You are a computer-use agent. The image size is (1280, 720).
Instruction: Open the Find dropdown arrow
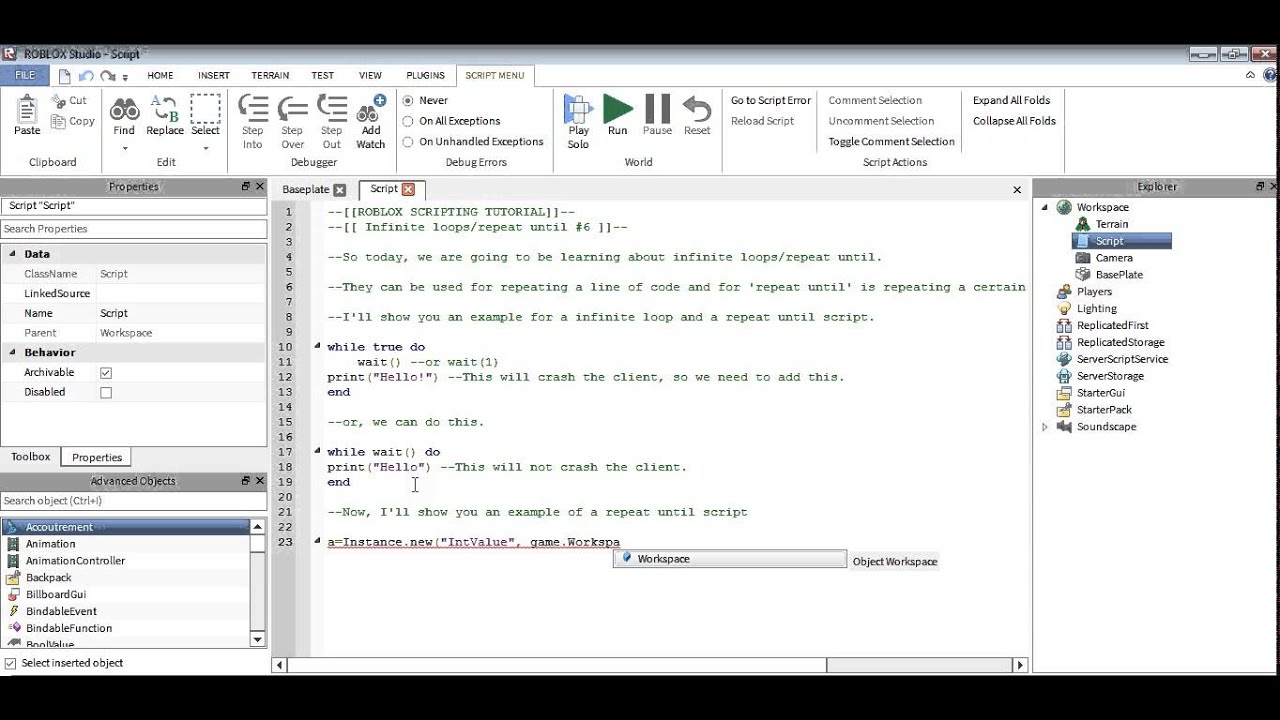coord(124,148)
